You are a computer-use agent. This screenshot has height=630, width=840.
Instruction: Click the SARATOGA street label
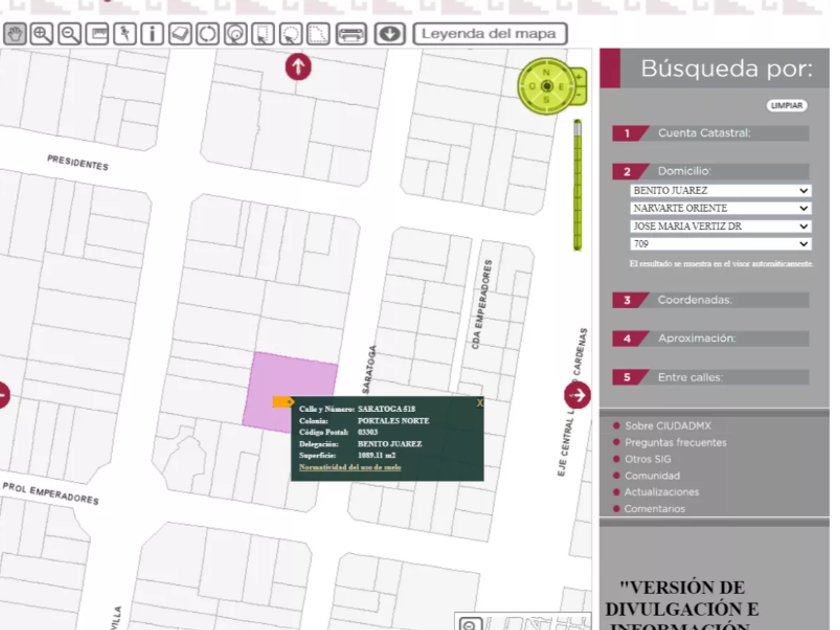(x=370, y=369)
